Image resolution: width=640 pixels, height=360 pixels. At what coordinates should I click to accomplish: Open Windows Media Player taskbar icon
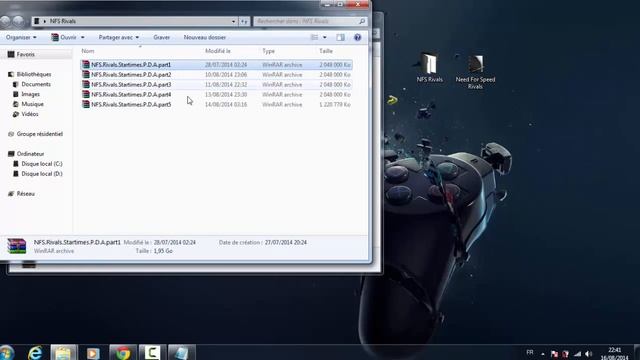93,353
